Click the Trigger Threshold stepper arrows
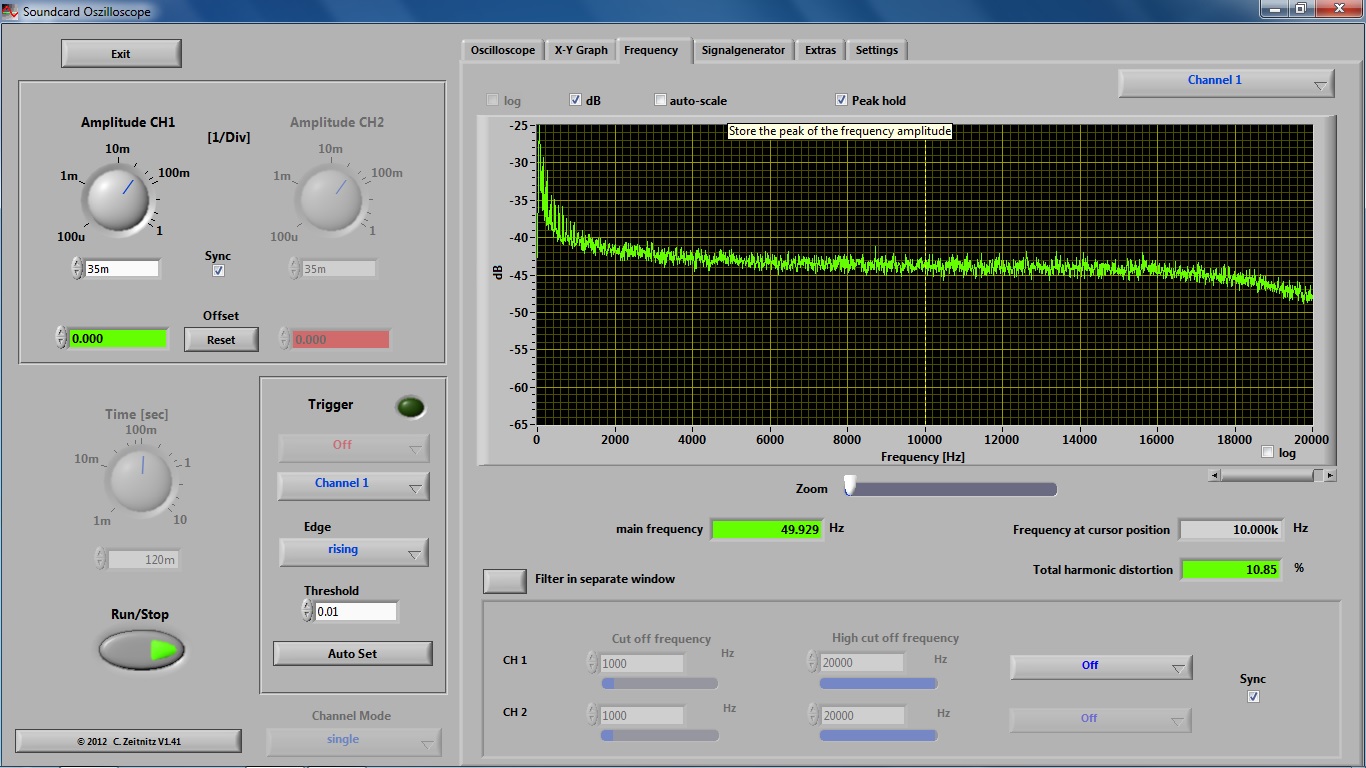 (x=307, y=611)
